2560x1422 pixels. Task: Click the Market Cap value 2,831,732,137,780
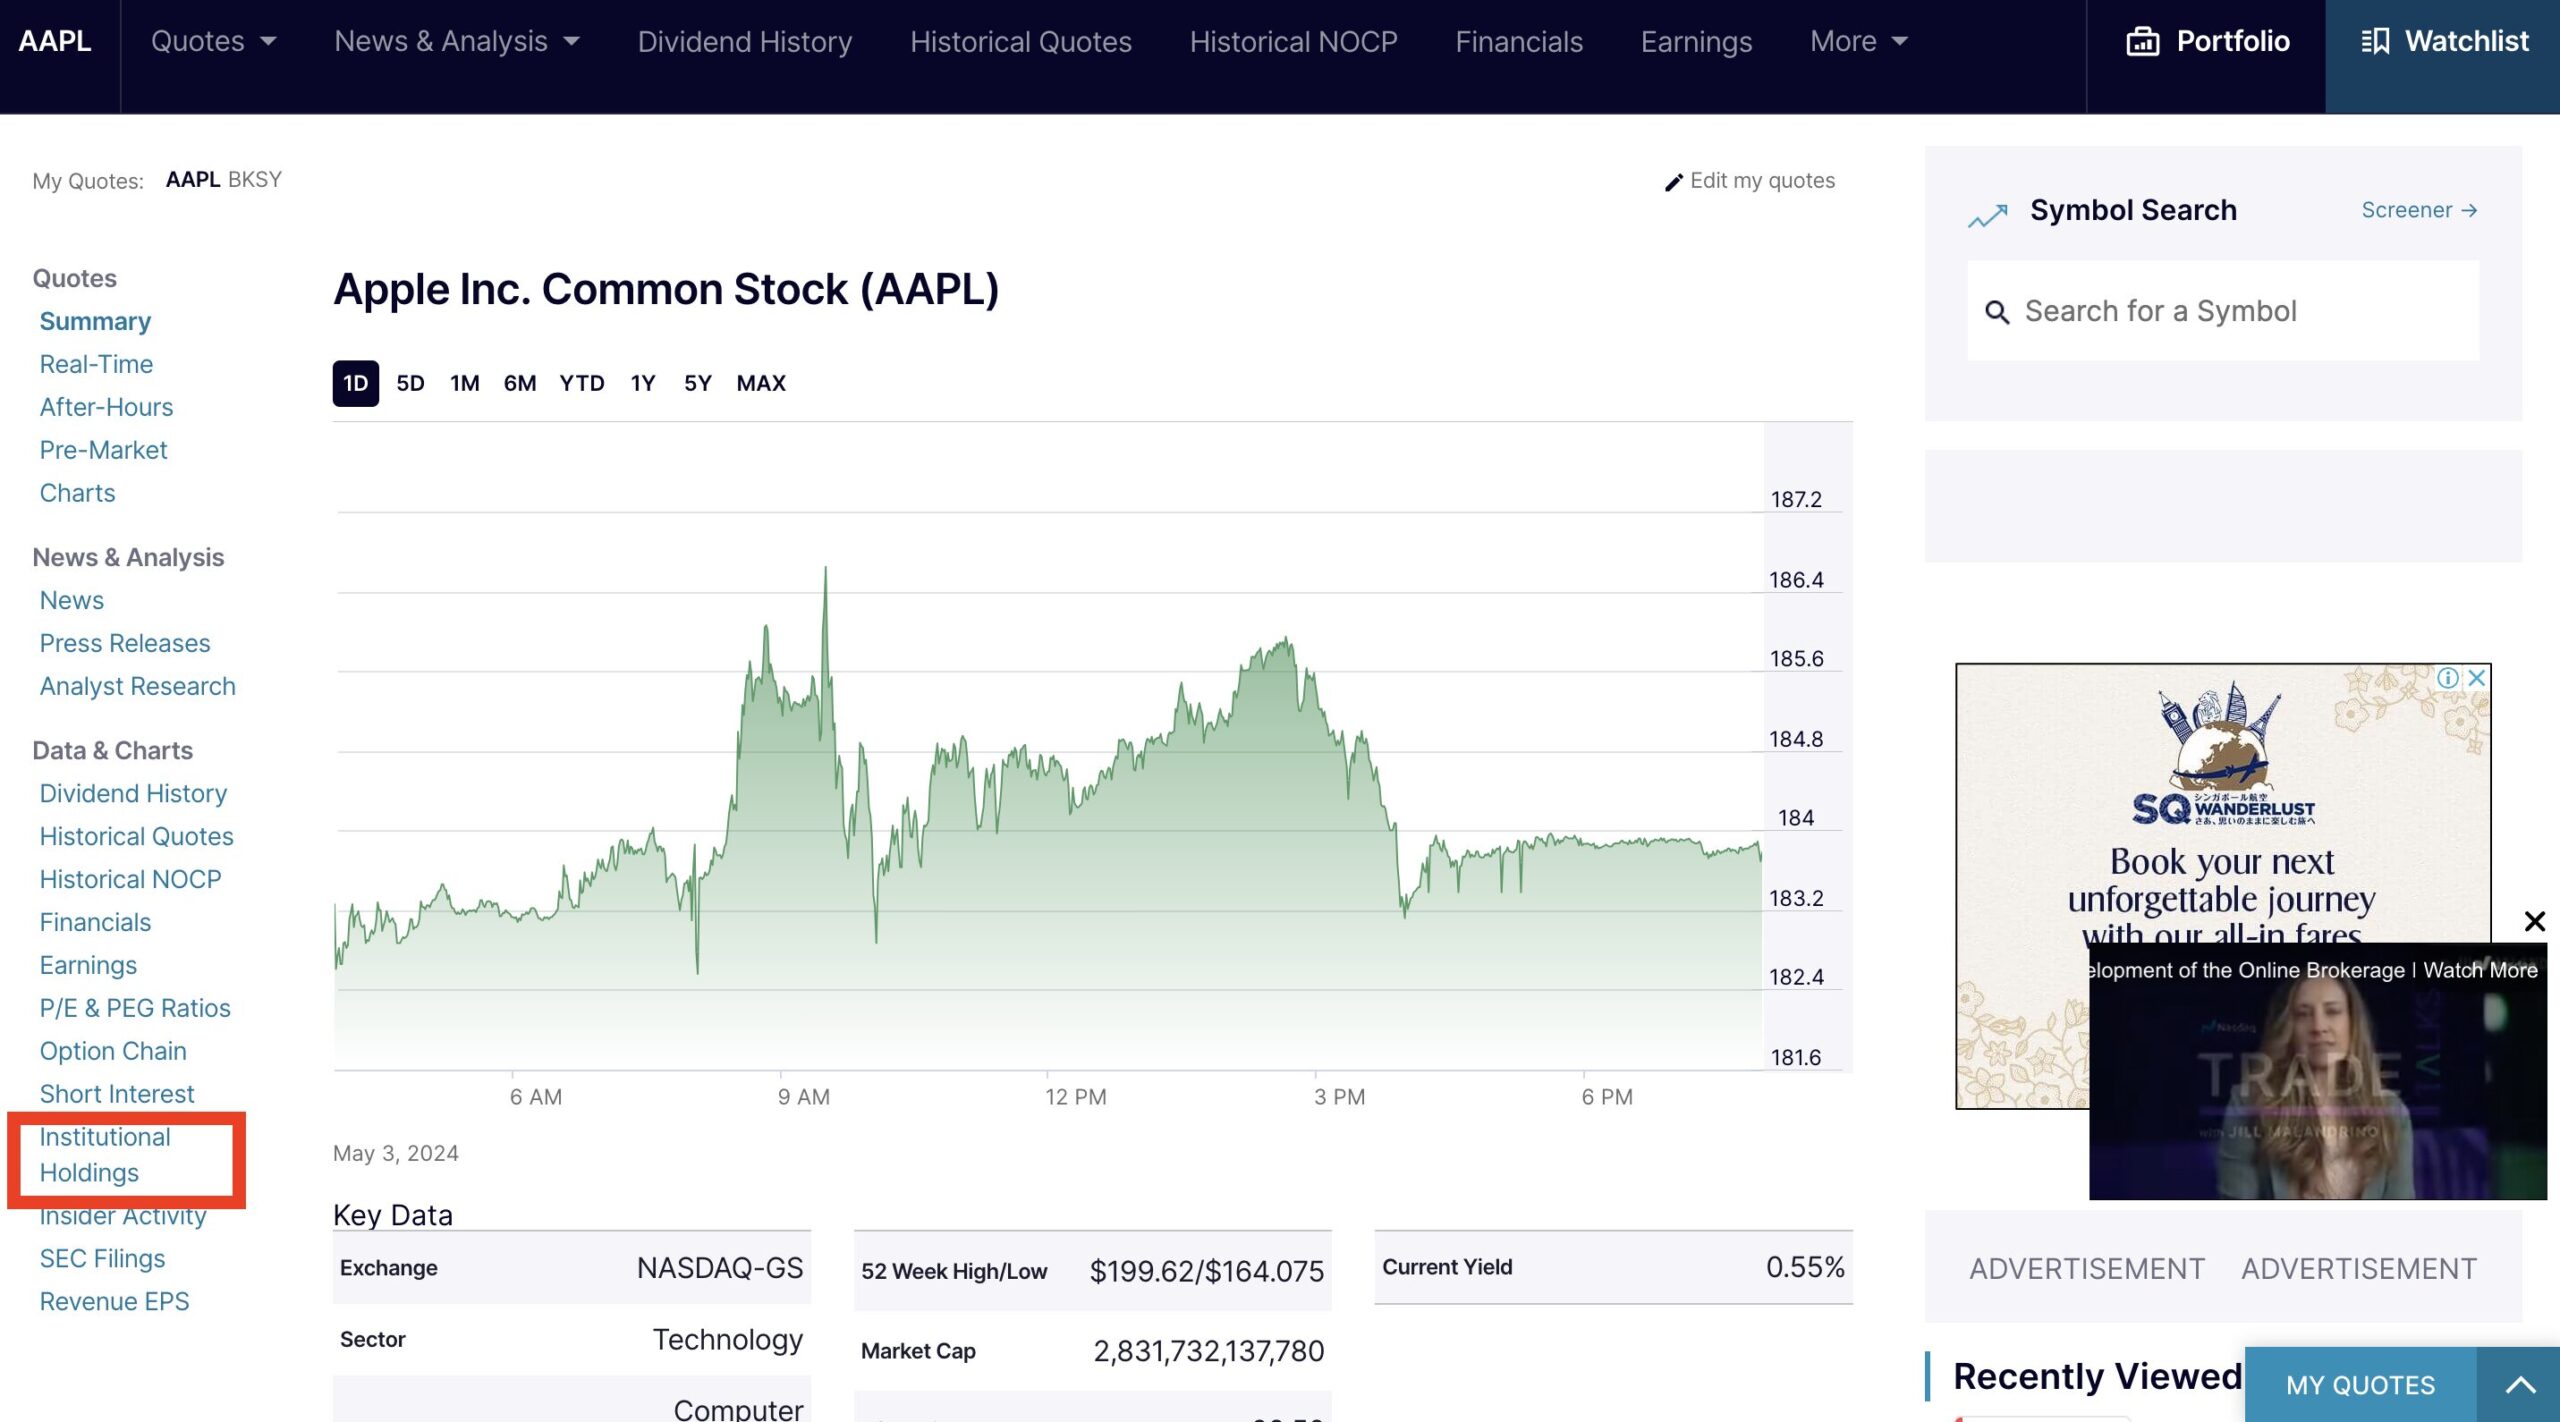[x=1208, y=1351]
